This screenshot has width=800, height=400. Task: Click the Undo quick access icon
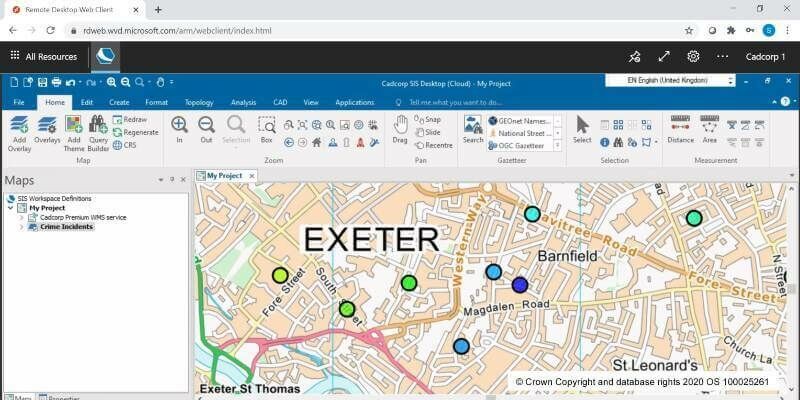pyautogui.click(x=70, y=82)
